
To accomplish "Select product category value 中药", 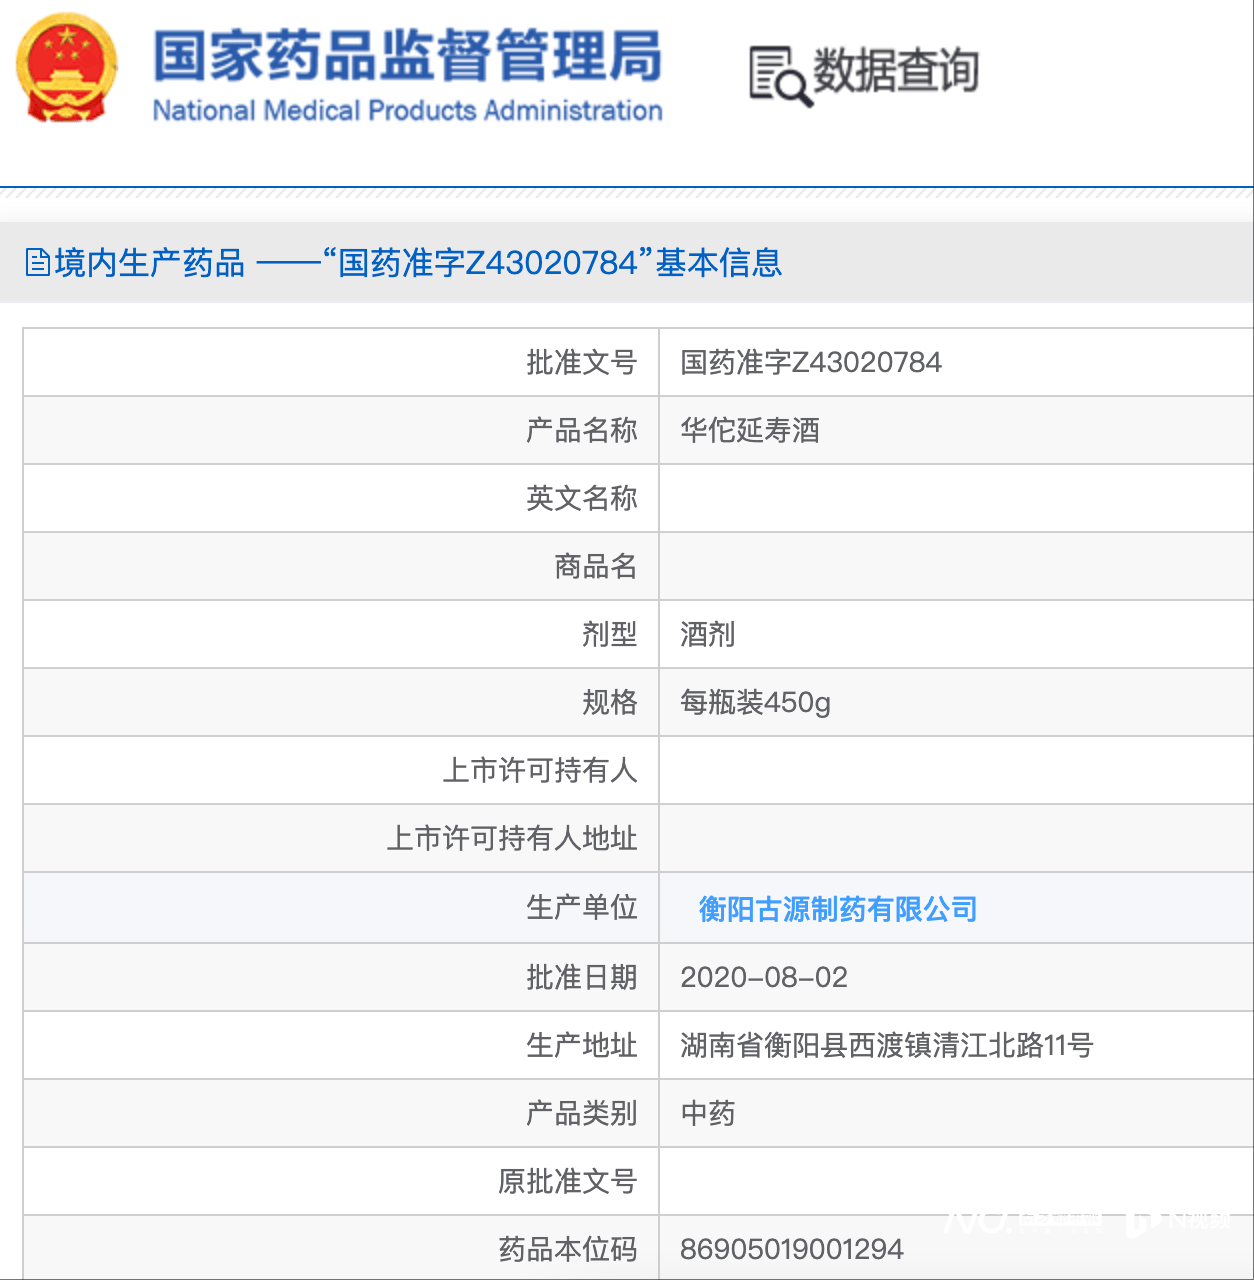I will click(x=708, y=1113).
